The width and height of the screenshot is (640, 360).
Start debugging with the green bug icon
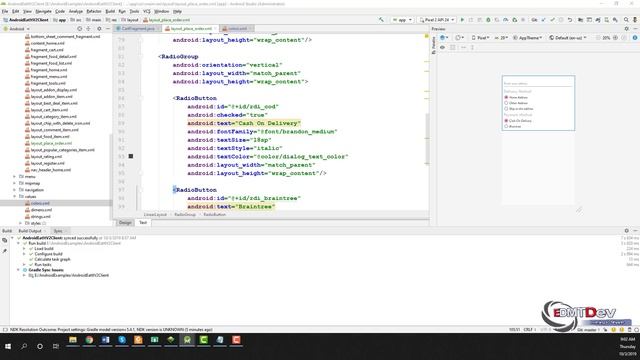click(488, 20)
